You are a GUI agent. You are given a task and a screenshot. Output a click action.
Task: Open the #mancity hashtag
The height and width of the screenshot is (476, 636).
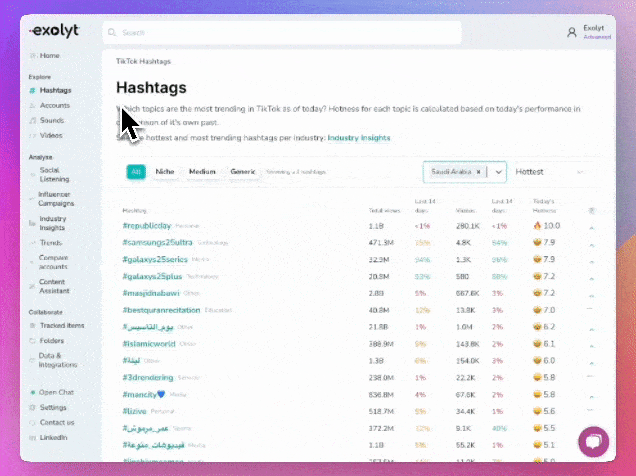pyautogui.click(x=144, y=395)
